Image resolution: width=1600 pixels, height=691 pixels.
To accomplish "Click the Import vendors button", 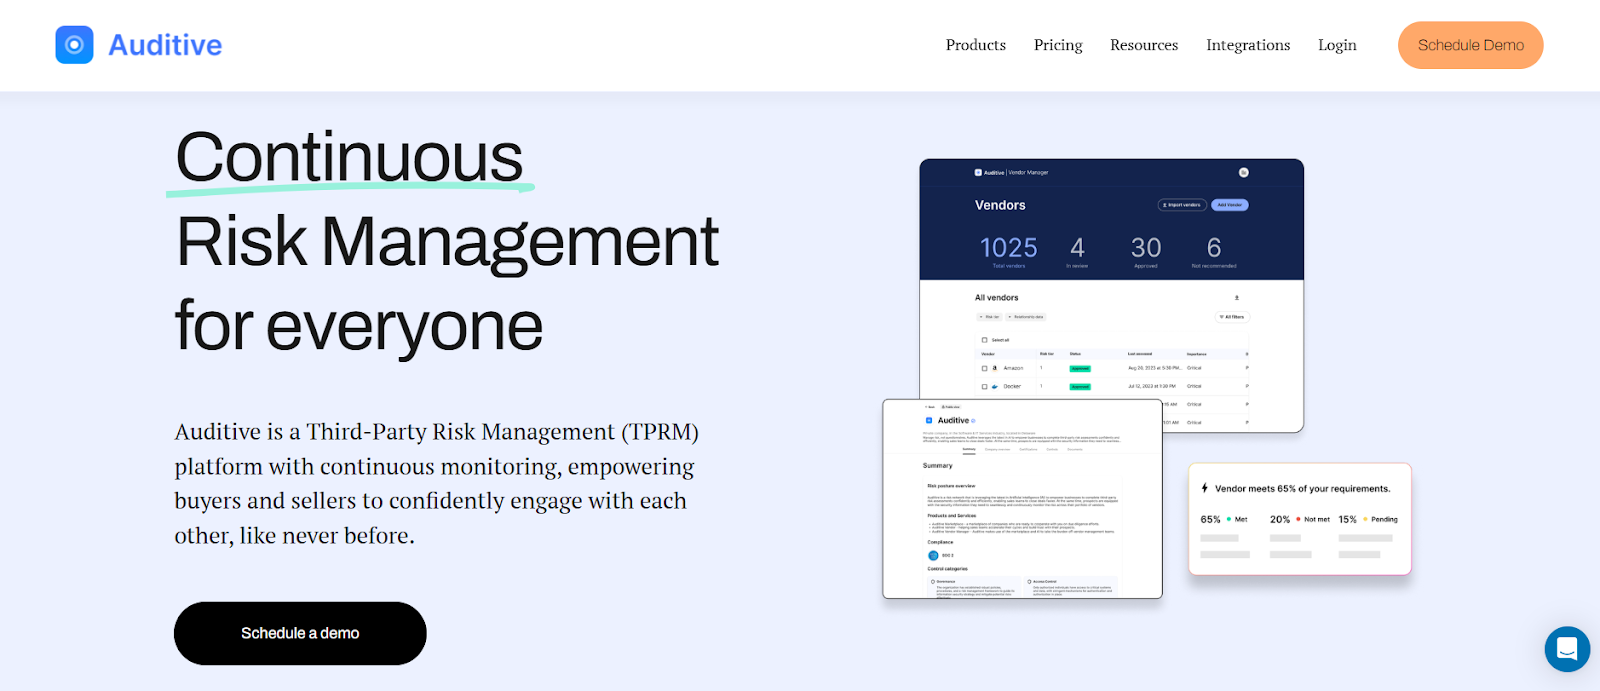I will click(x=1182, y=205).
